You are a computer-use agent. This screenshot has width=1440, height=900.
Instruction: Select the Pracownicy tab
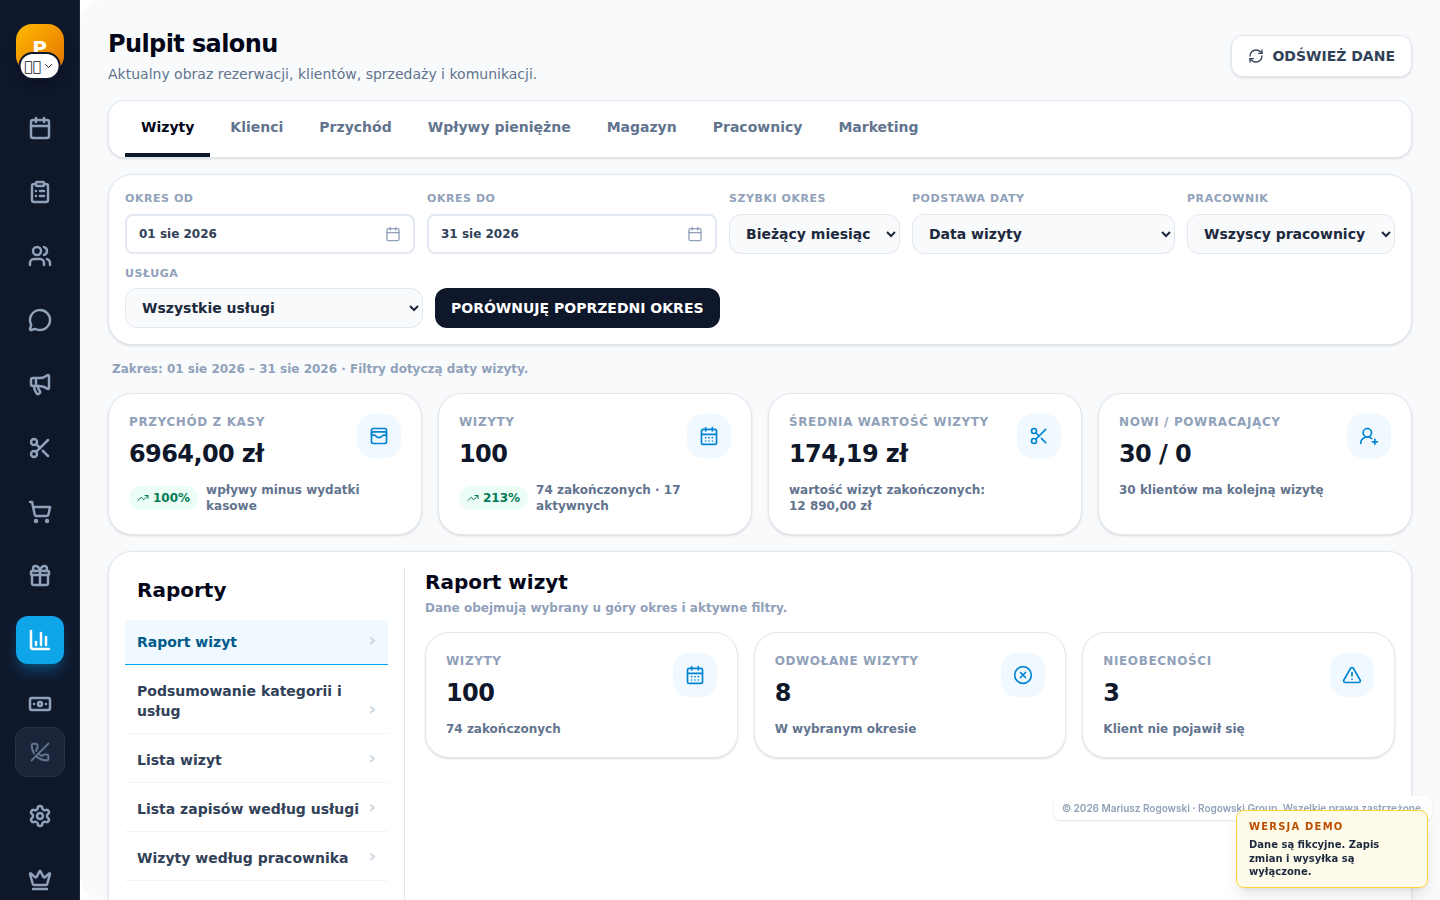(757, 127)
